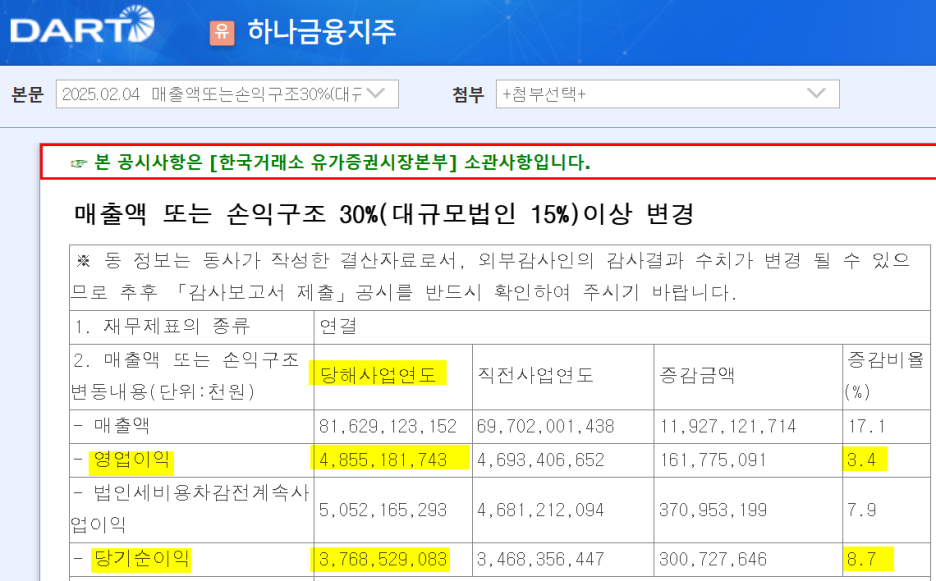Click the 매출액 또는 손익구조 변동내용 label

pos(186,376)
